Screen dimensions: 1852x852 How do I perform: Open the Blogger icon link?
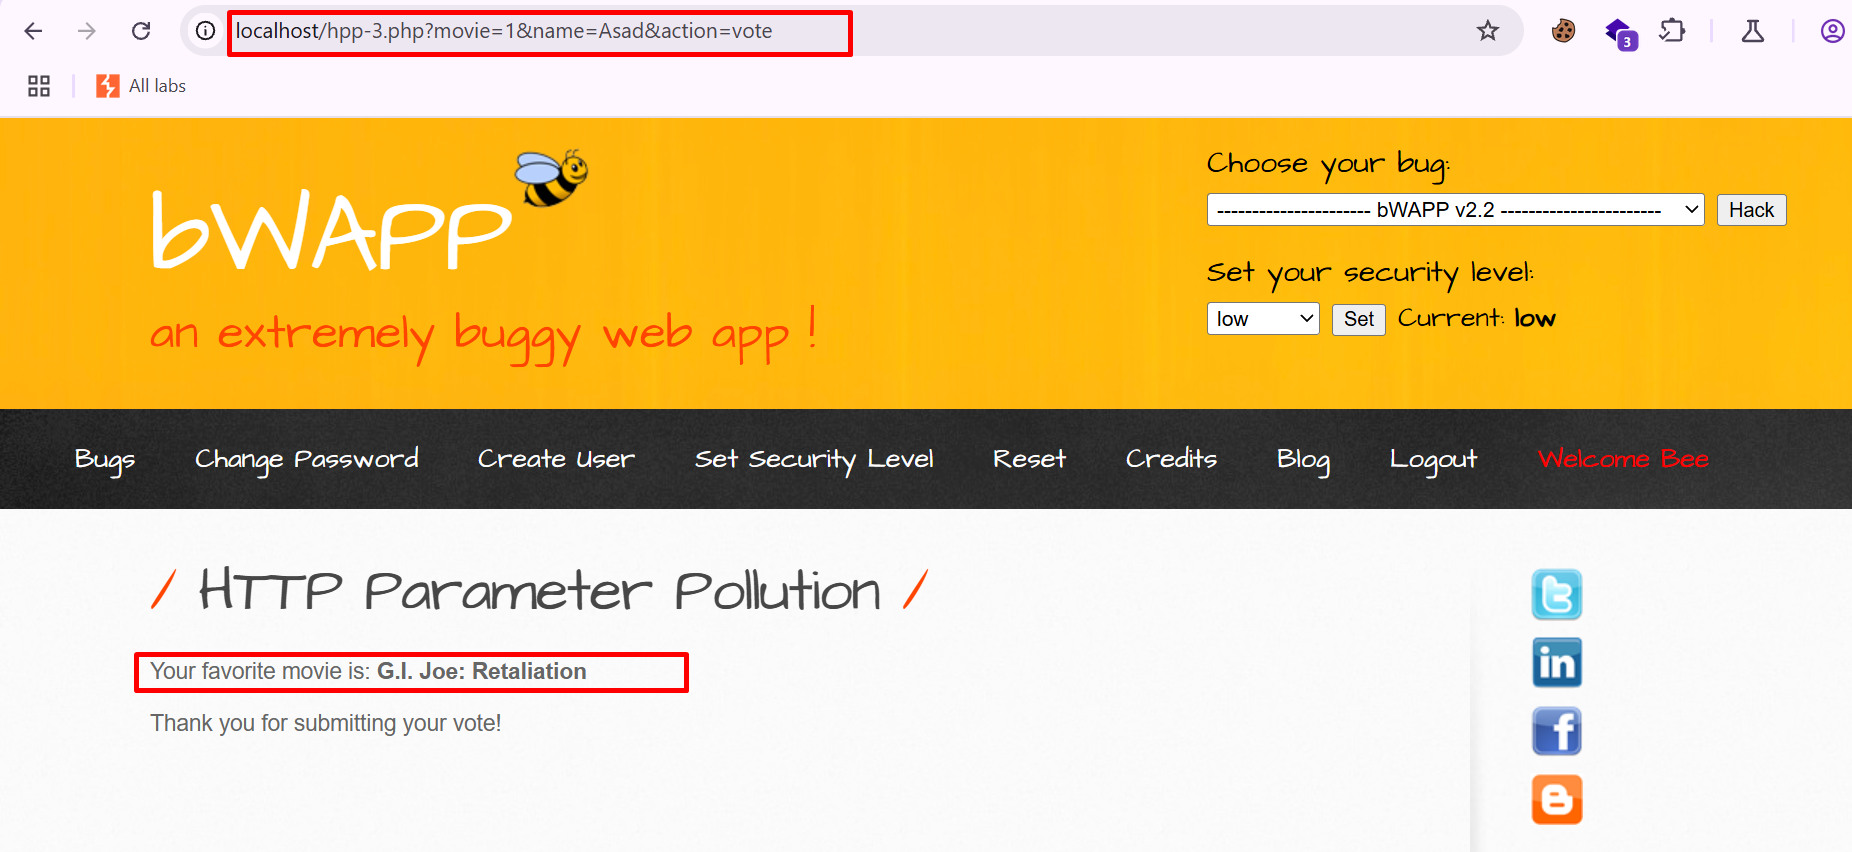pos(1556,799)
